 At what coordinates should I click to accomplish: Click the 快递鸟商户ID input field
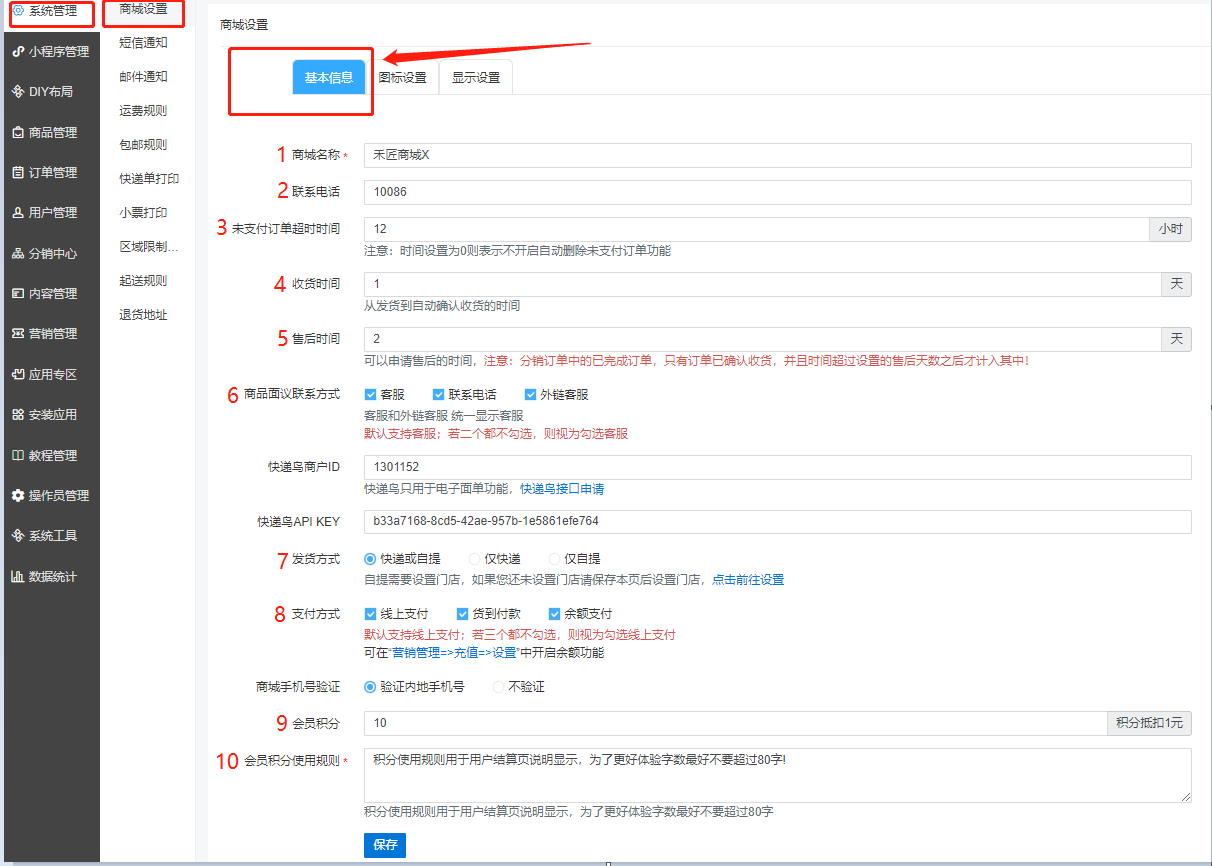(778, 467)
